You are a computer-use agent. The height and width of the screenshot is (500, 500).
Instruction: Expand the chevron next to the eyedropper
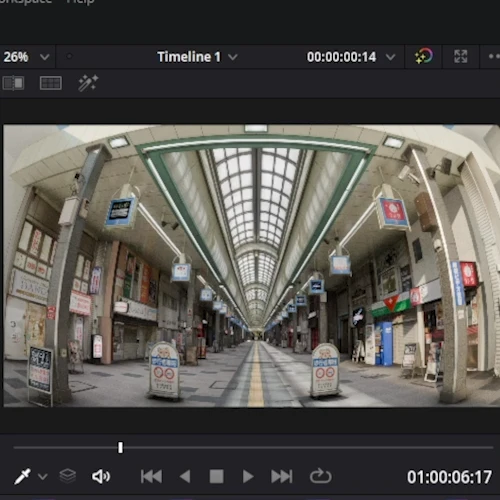43,477
